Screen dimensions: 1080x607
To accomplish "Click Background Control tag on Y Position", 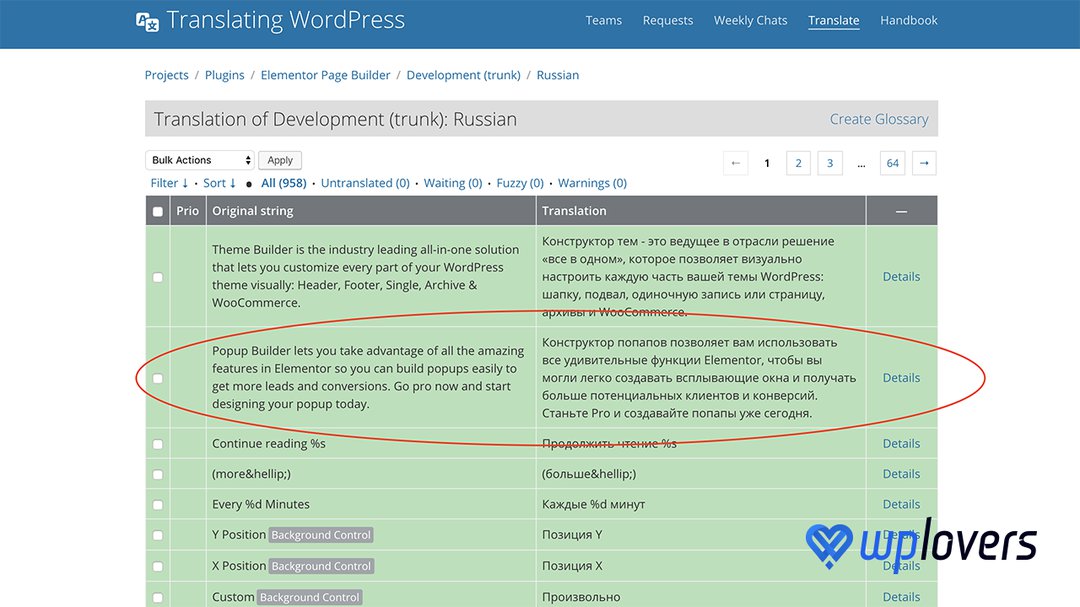I will (321, 535).
